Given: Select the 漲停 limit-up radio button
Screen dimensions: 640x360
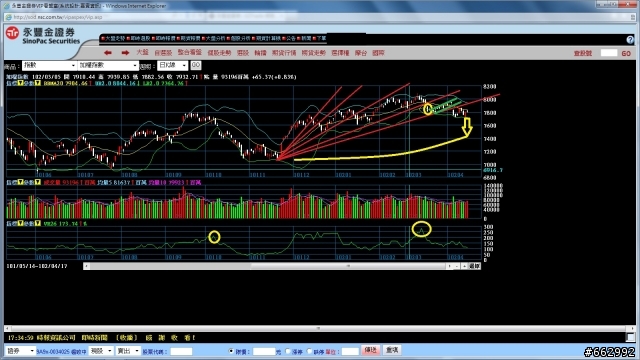Looking at the screenshot, I should coord(288,351).
